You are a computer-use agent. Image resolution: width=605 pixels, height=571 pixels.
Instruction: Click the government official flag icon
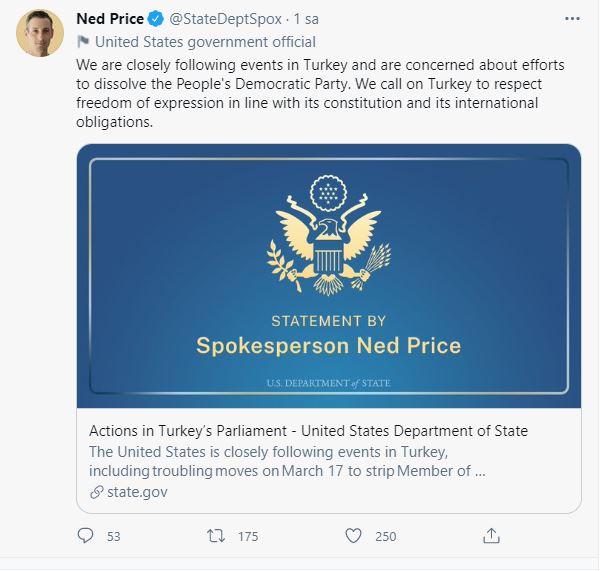(x=83, y=42)
